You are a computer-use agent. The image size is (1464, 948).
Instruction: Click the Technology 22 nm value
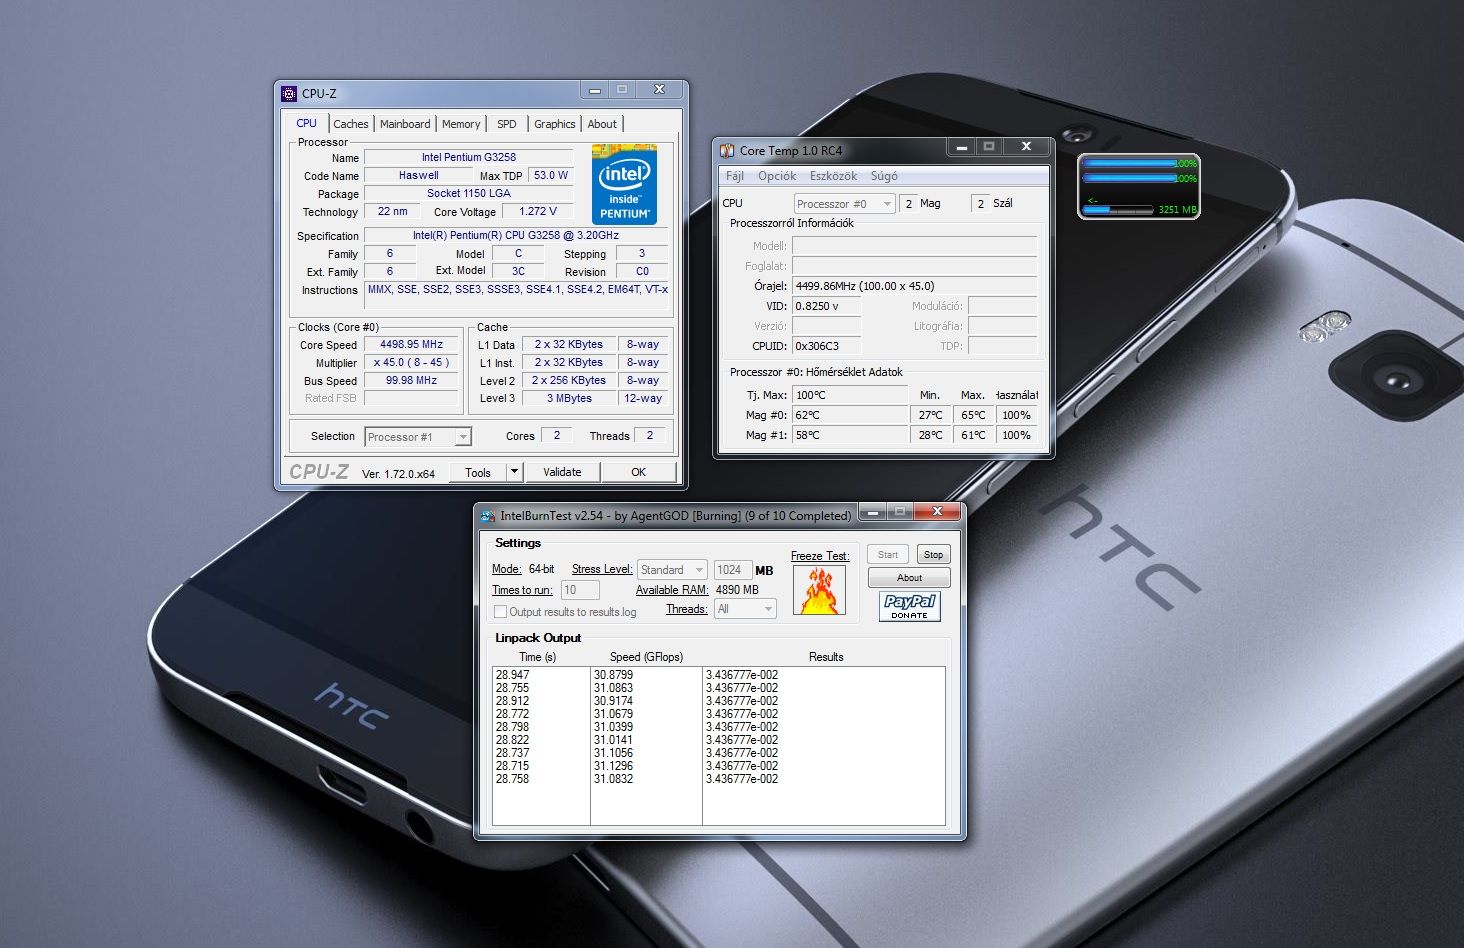pos(392,211)
